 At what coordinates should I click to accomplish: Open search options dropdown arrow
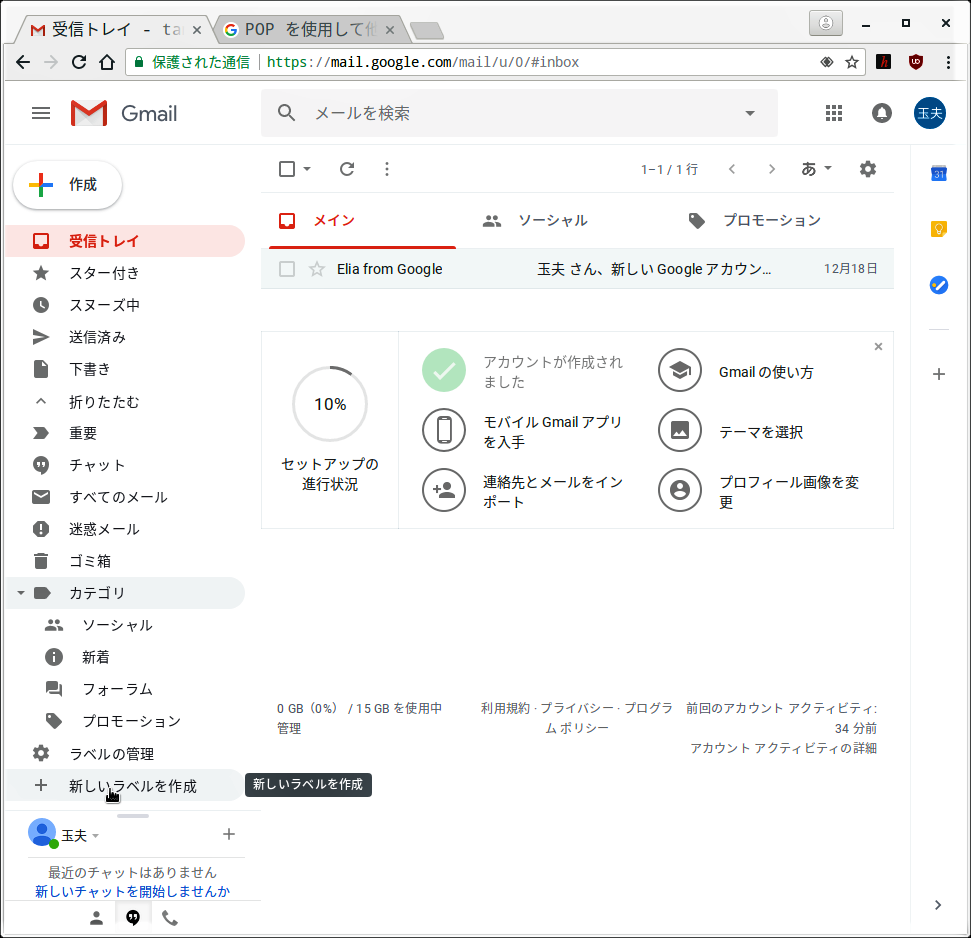coord(750,113)
